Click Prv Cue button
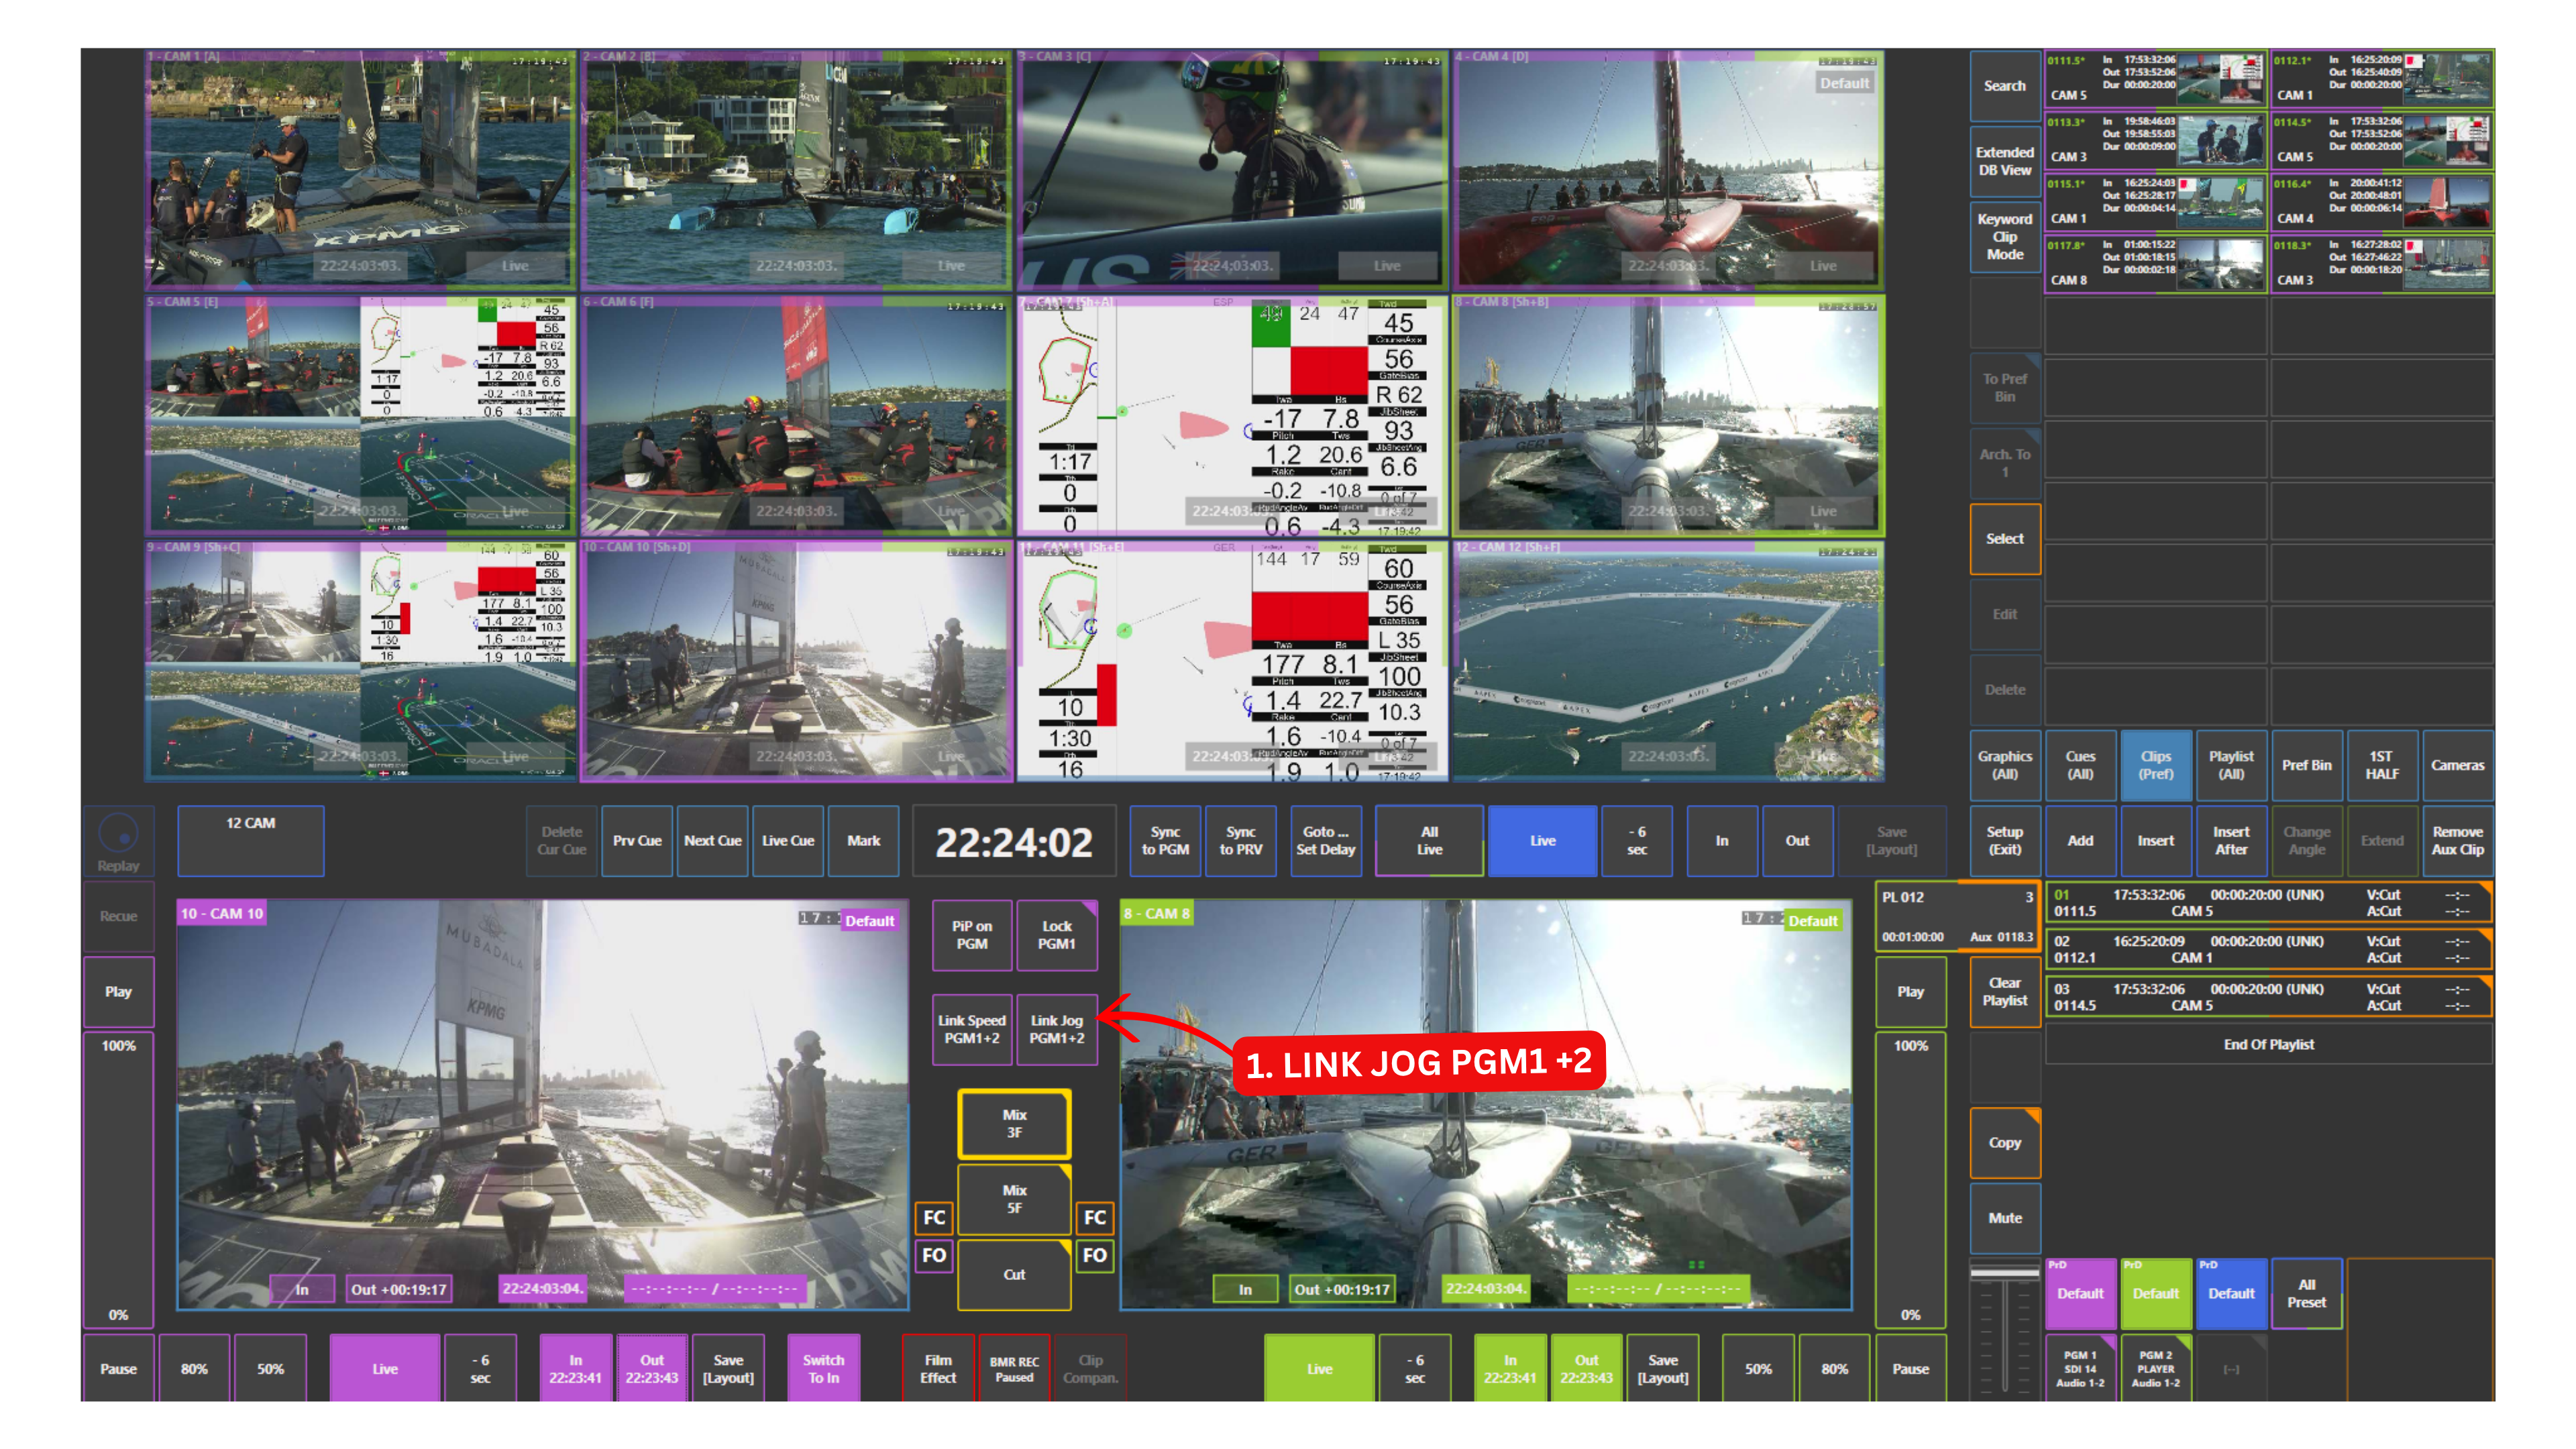Viewport: 2576px width, 1449px height. (x=637, y=840)
